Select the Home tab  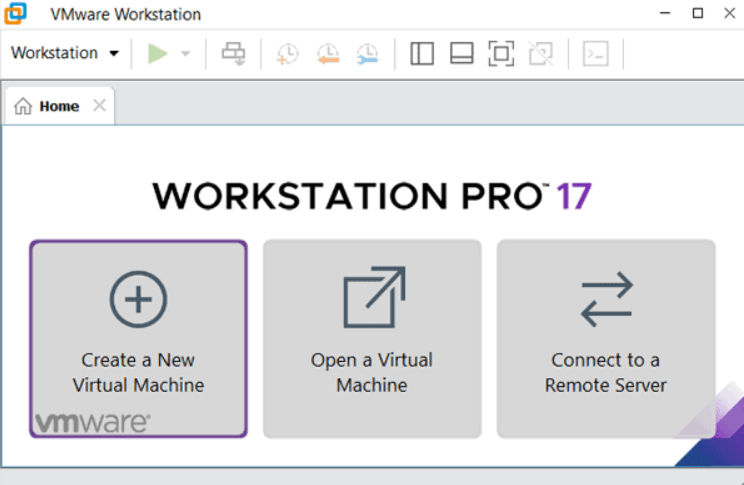click(60, 106)
